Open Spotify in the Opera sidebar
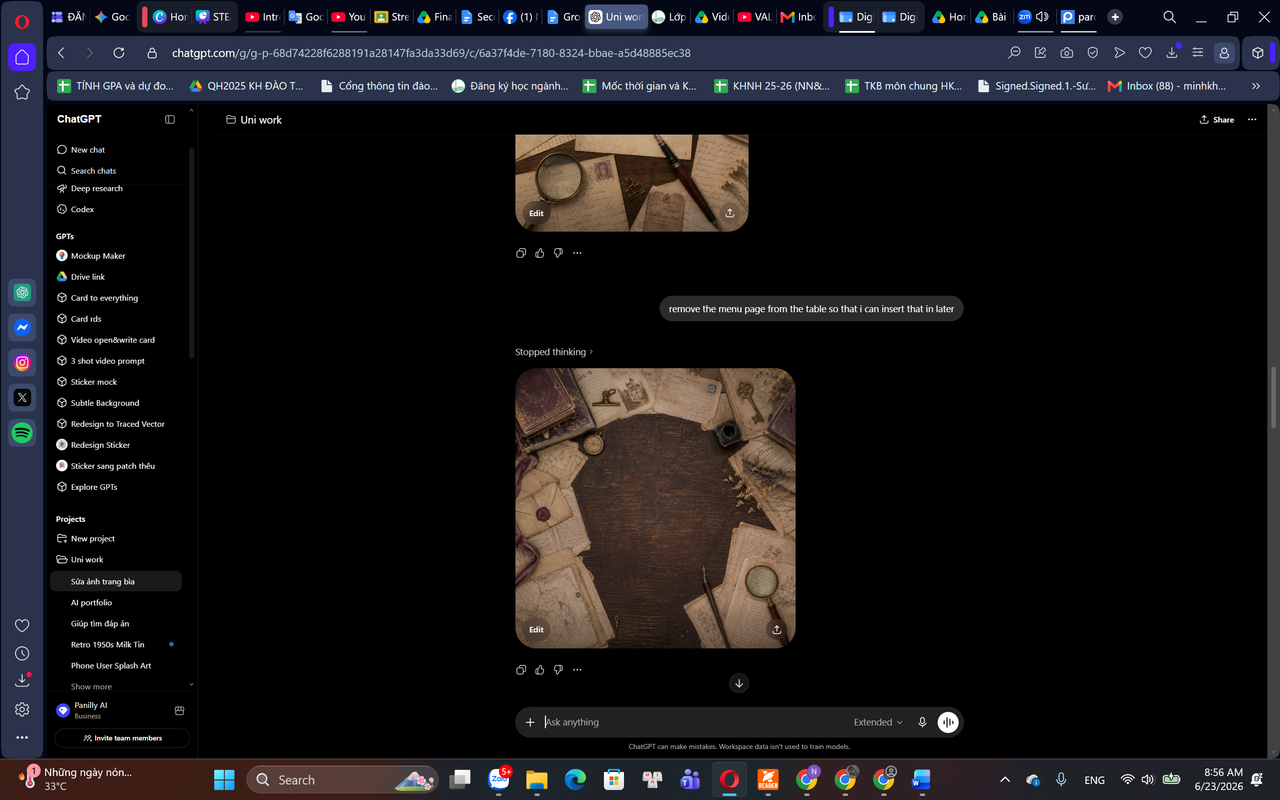The image size is (1280, 800). click(22, 433)
